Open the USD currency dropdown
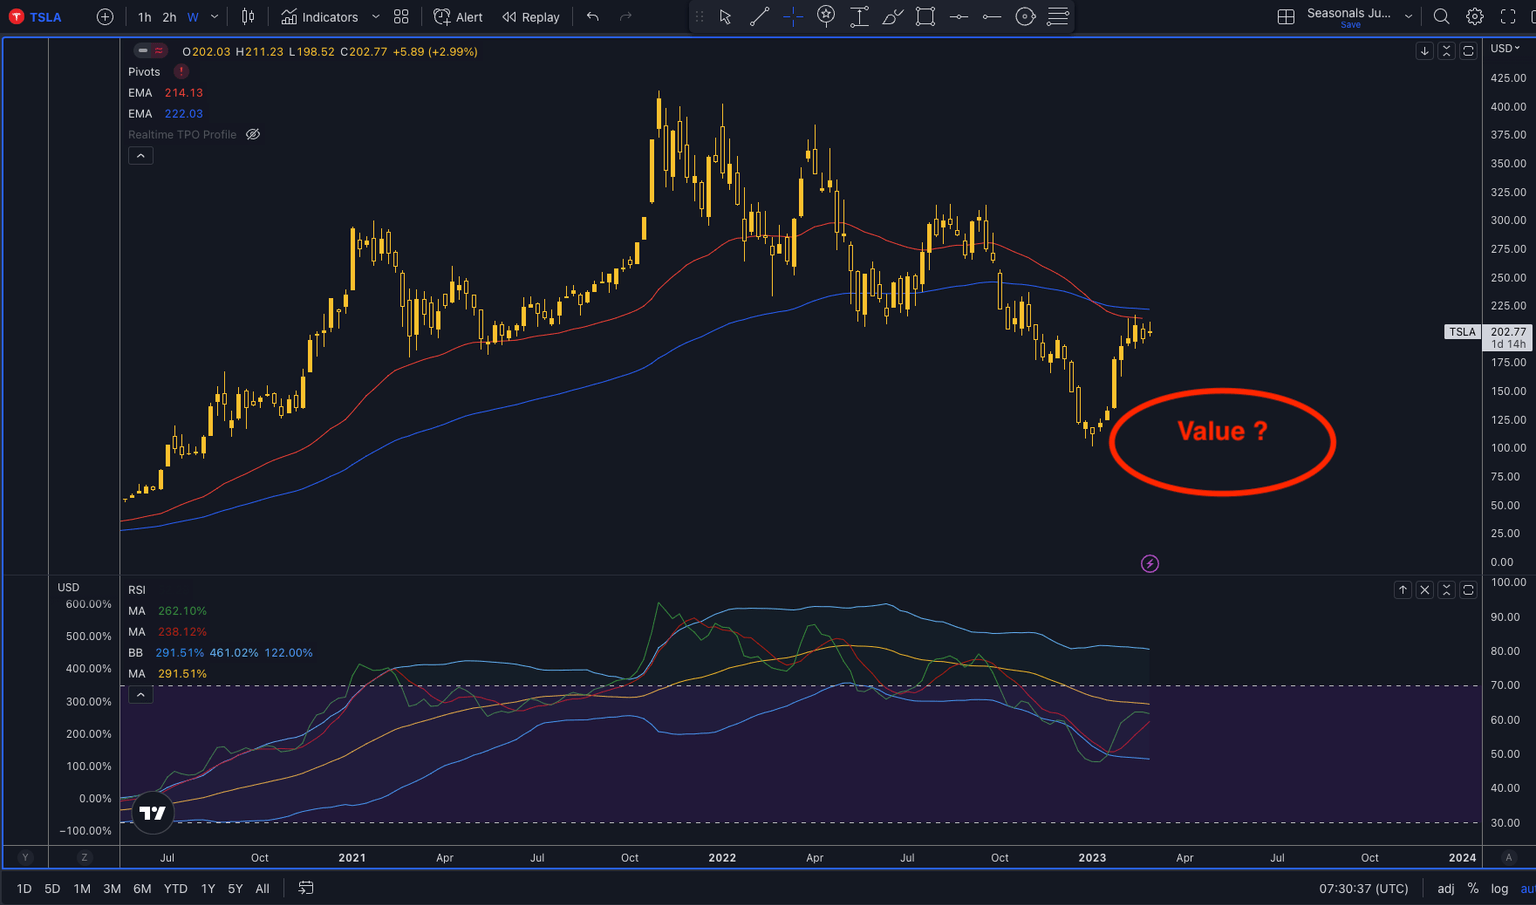Image resolution: width=1536 pixels, height=905 pixels. [x=1505, y=48]
